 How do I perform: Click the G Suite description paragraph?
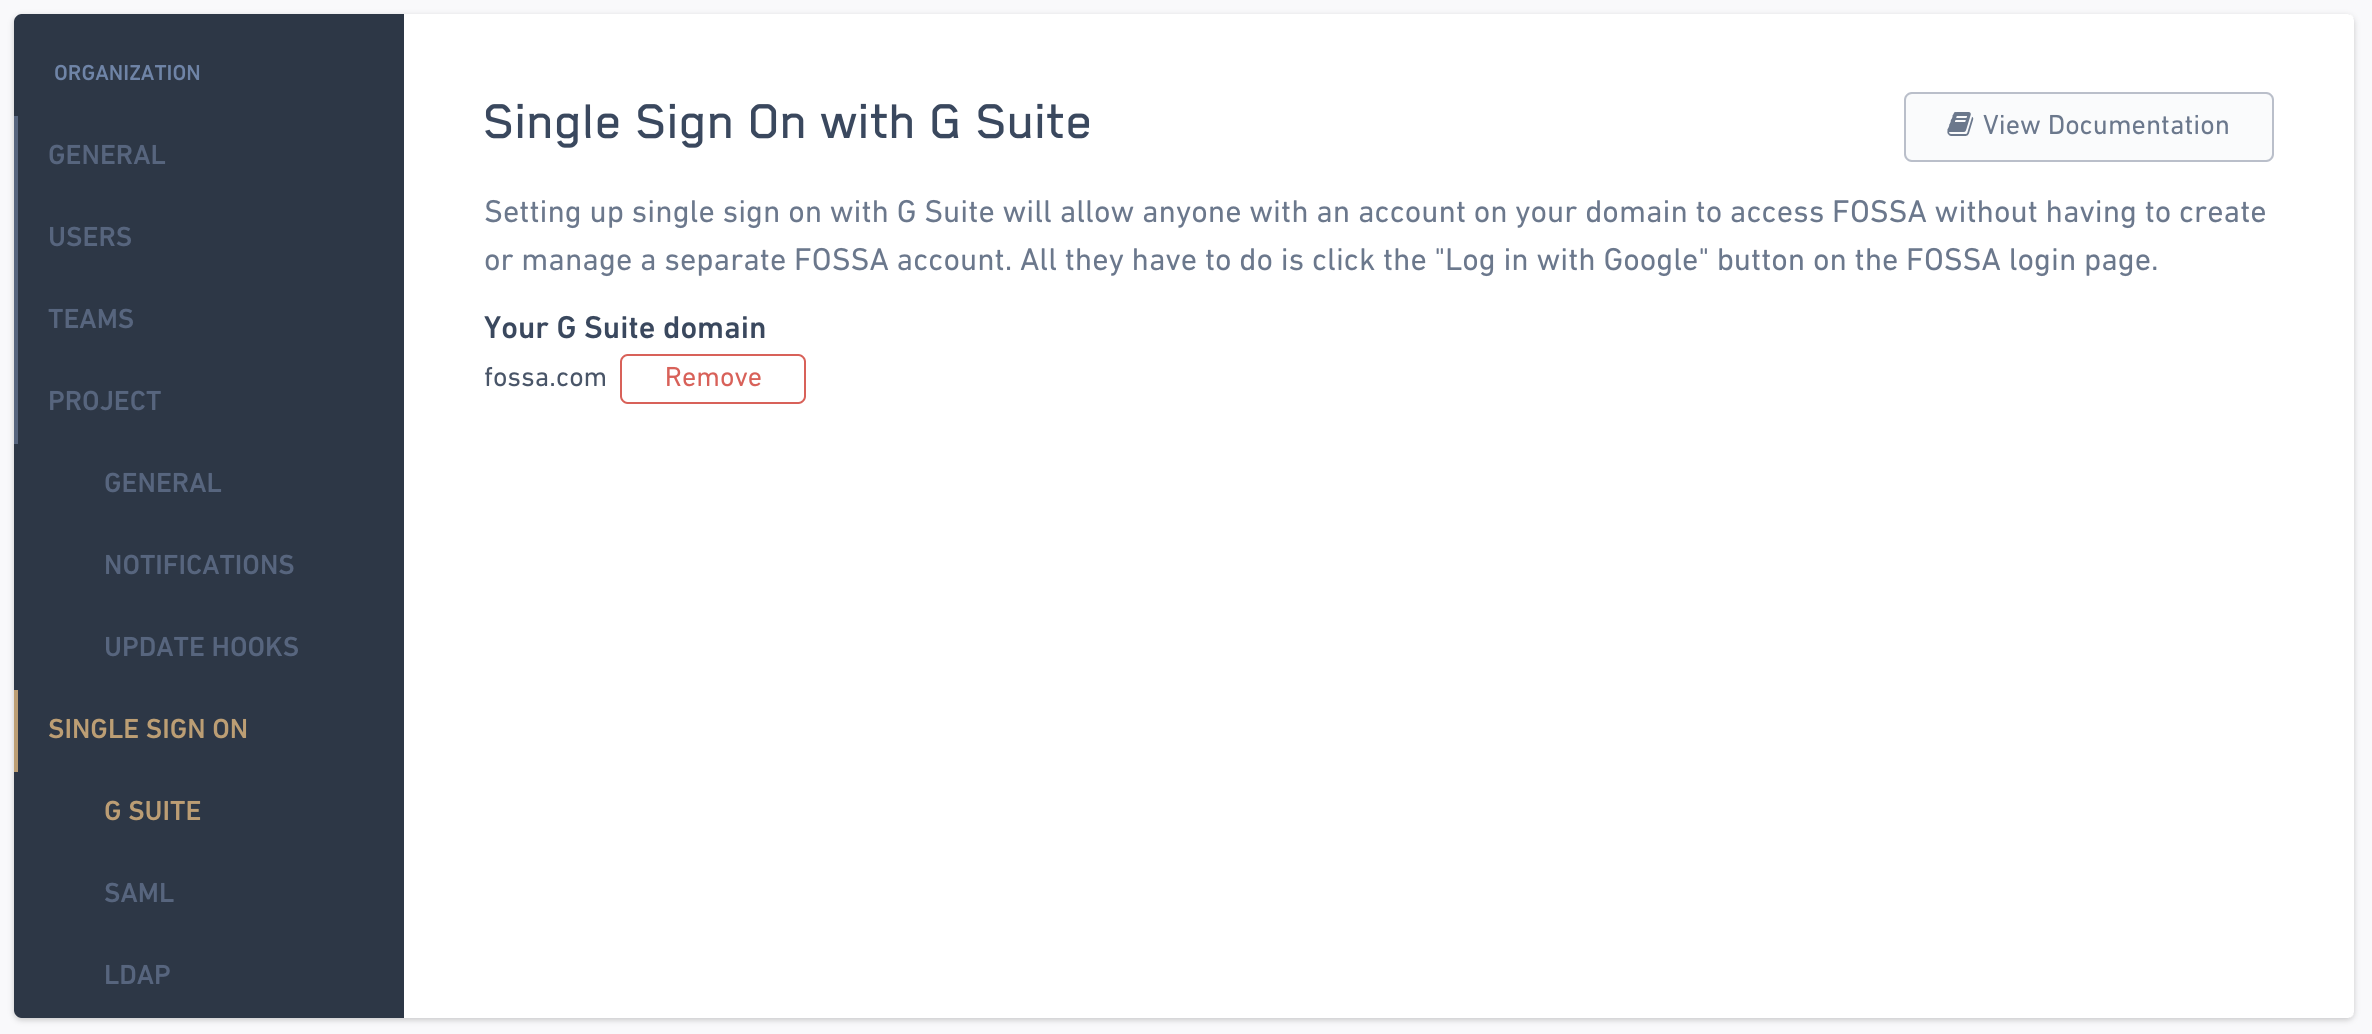click(1375, 236)
